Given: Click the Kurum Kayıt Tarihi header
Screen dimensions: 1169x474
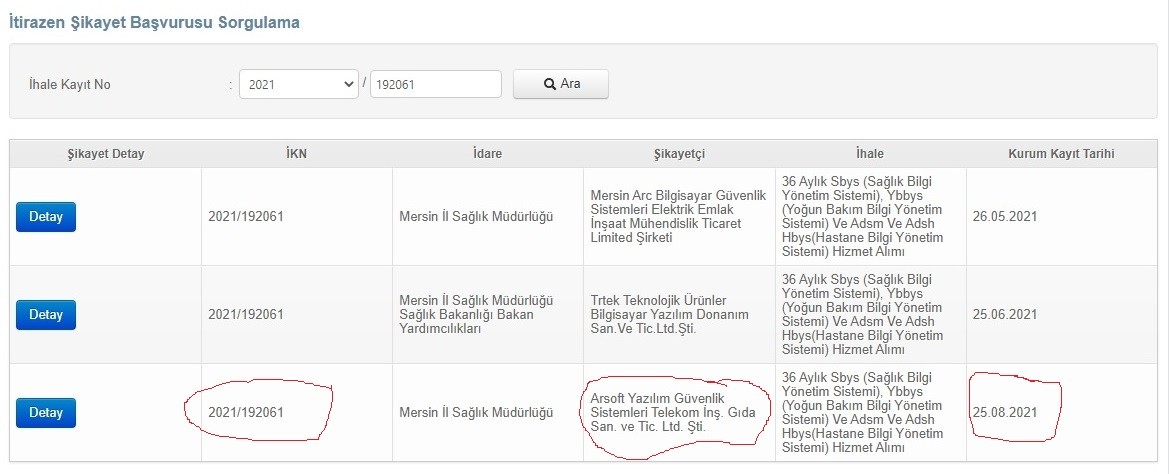Looking at the screenshot, I should click(x=1062, y=154).
